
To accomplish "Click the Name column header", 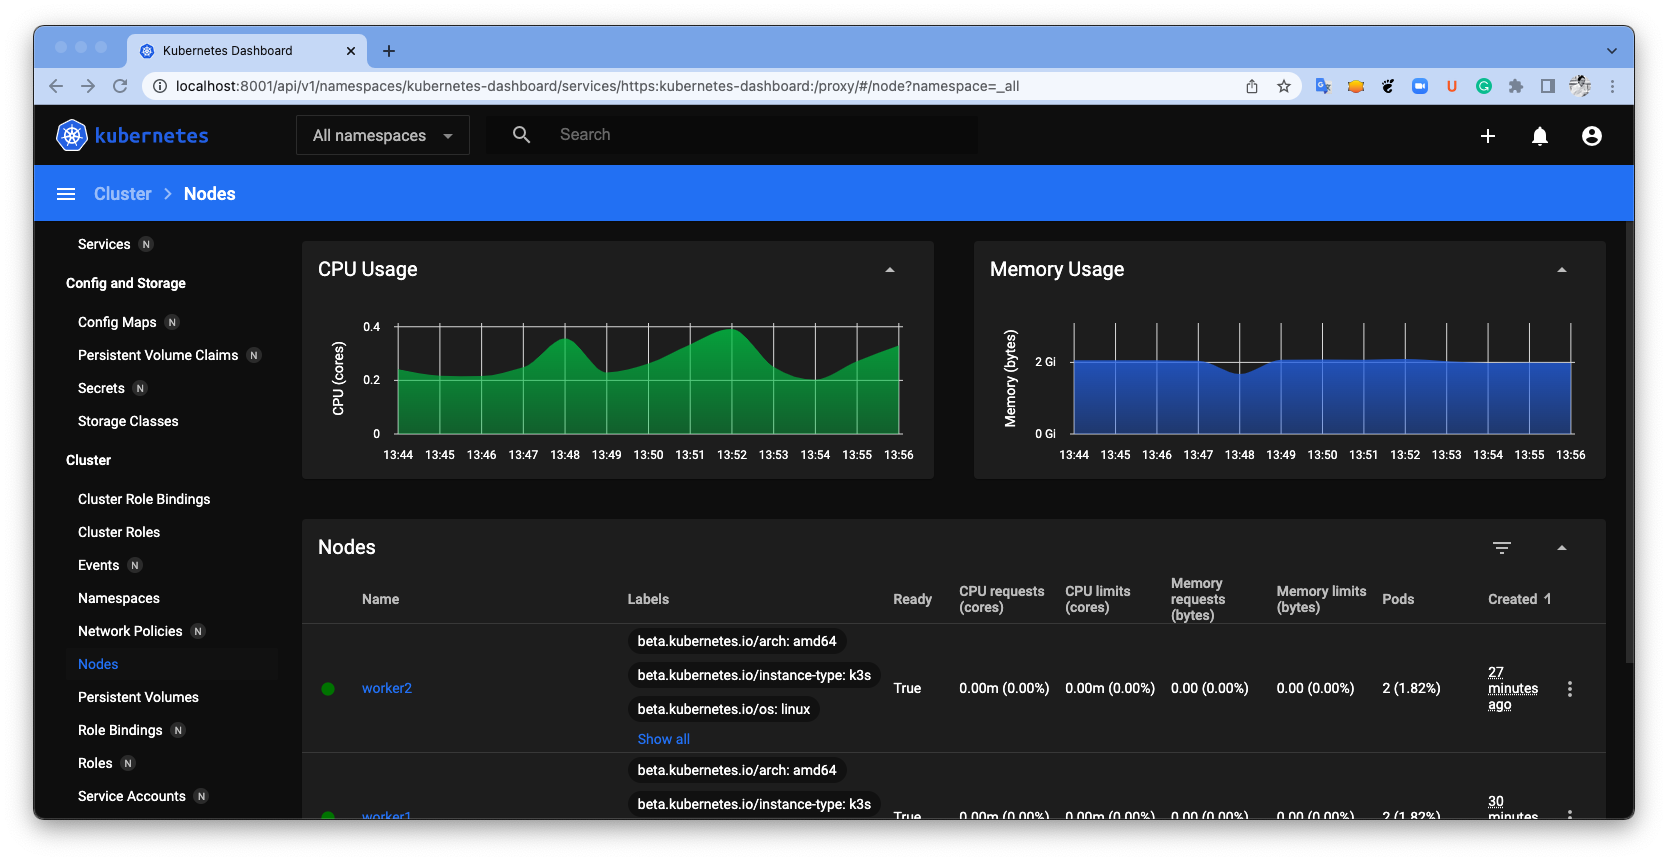I will pyautogui.click(x=380, y=599).
